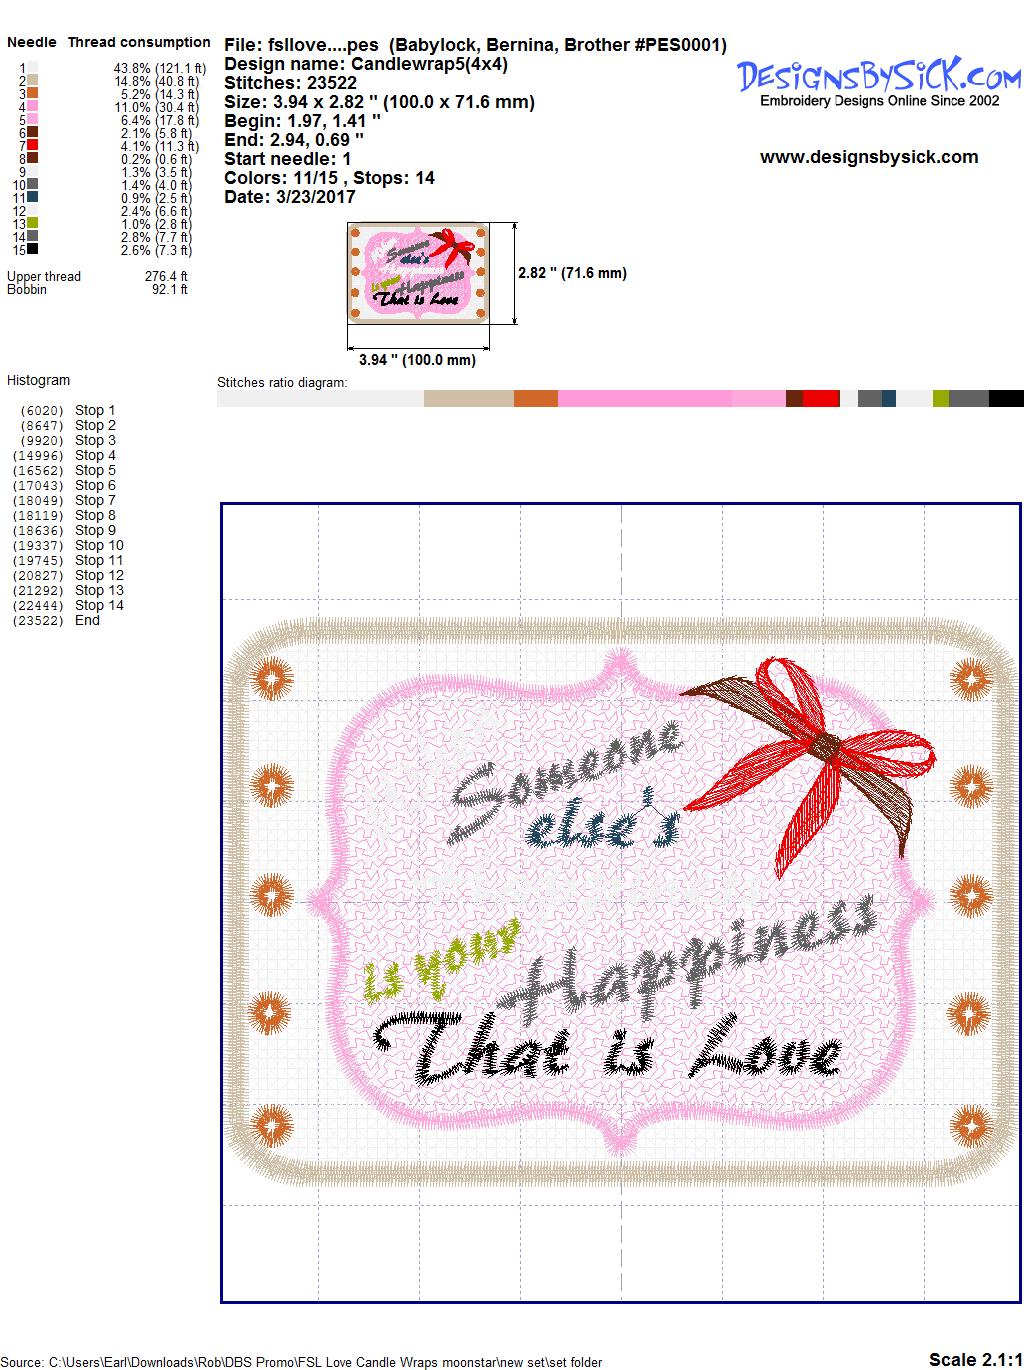Click the black segment of stitches ratio bar
Viewport: 1024px width, 1370px height.
point(1005,399)
